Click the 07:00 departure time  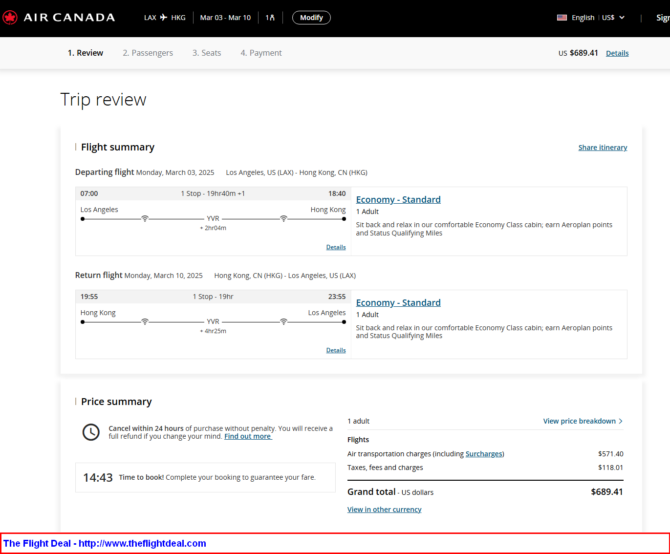pyautogui.click(x=89, y=193)
